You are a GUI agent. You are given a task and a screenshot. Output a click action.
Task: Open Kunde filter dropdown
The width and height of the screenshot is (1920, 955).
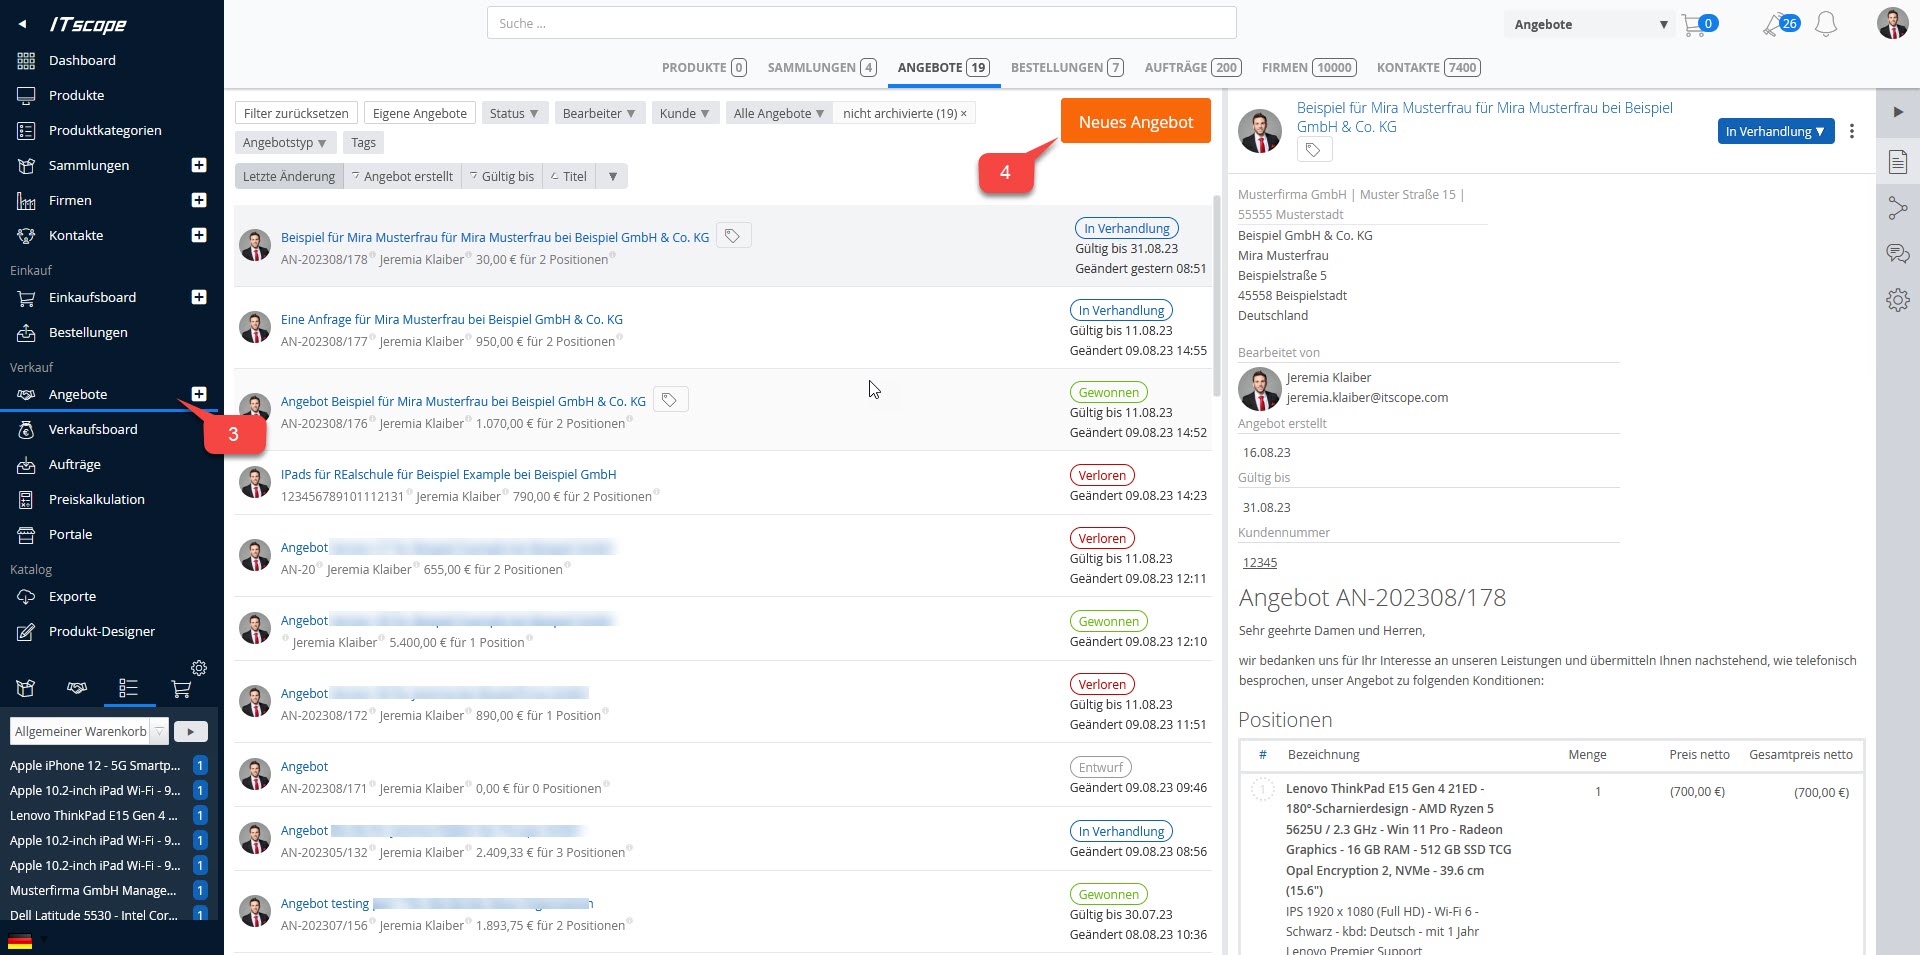pyautogui.click(x=685, y=113)
